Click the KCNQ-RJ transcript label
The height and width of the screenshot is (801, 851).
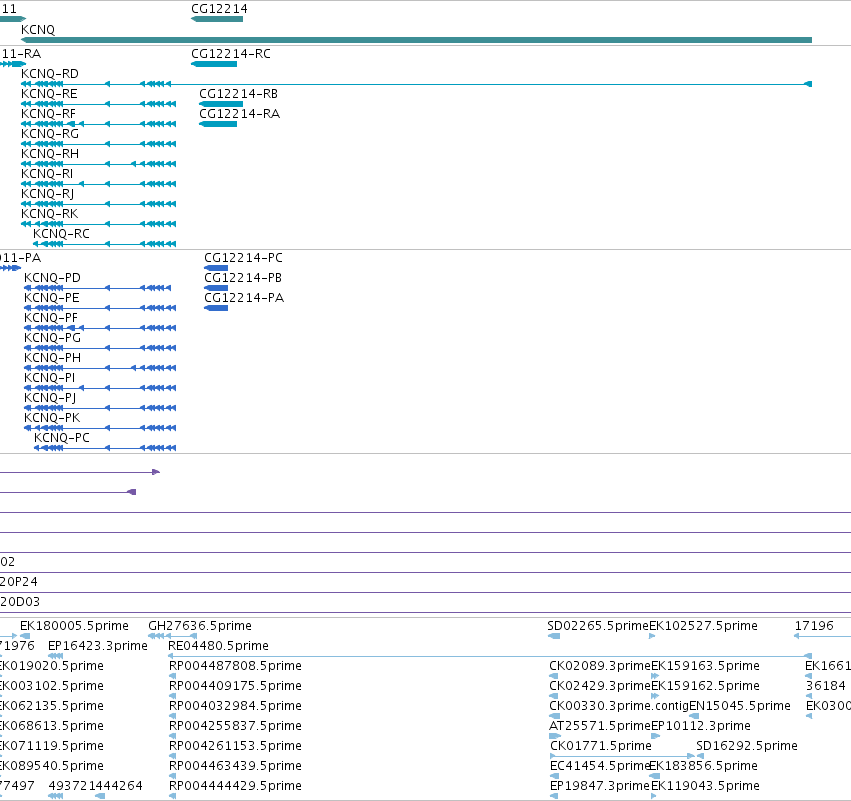tap(48, 194)
